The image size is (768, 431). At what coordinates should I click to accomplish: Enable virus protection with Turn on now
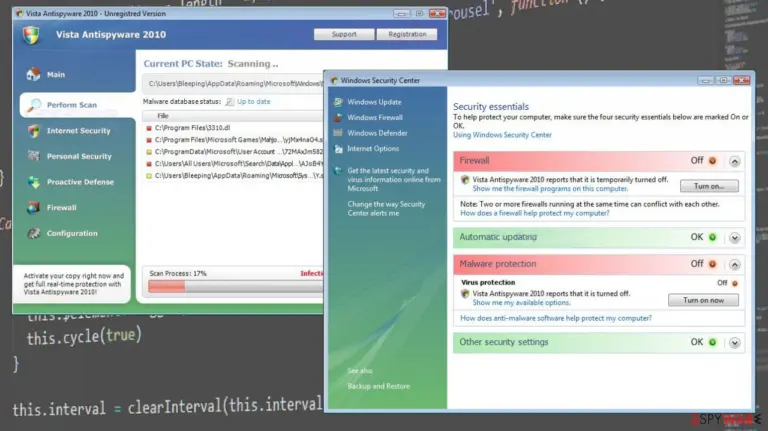(703, 300)
